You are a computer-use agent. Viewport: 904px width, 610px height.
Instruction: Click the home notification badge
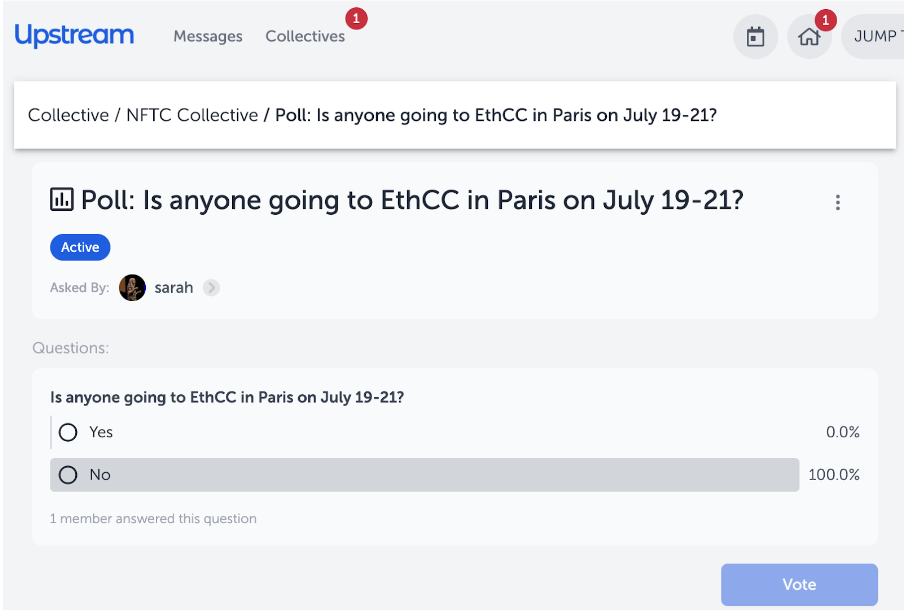[826, 21]
